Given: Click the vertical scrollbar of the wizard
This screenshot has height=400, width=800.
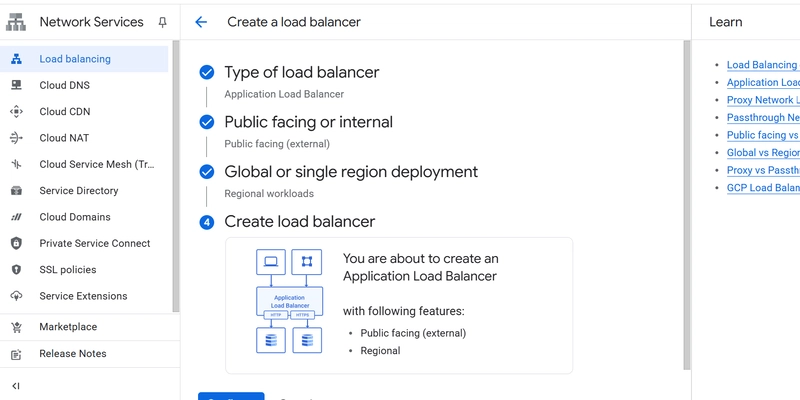Looking at the screenshot, I should 686,200.
